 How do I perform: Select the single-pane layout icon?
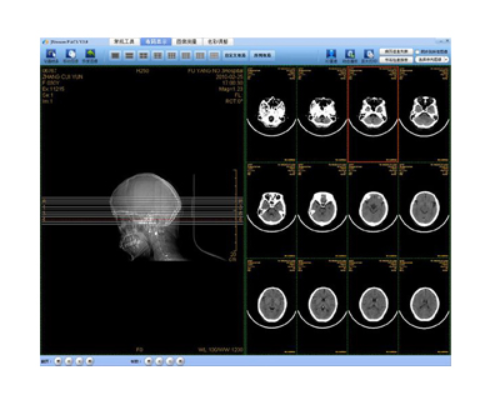coord(115,55)
